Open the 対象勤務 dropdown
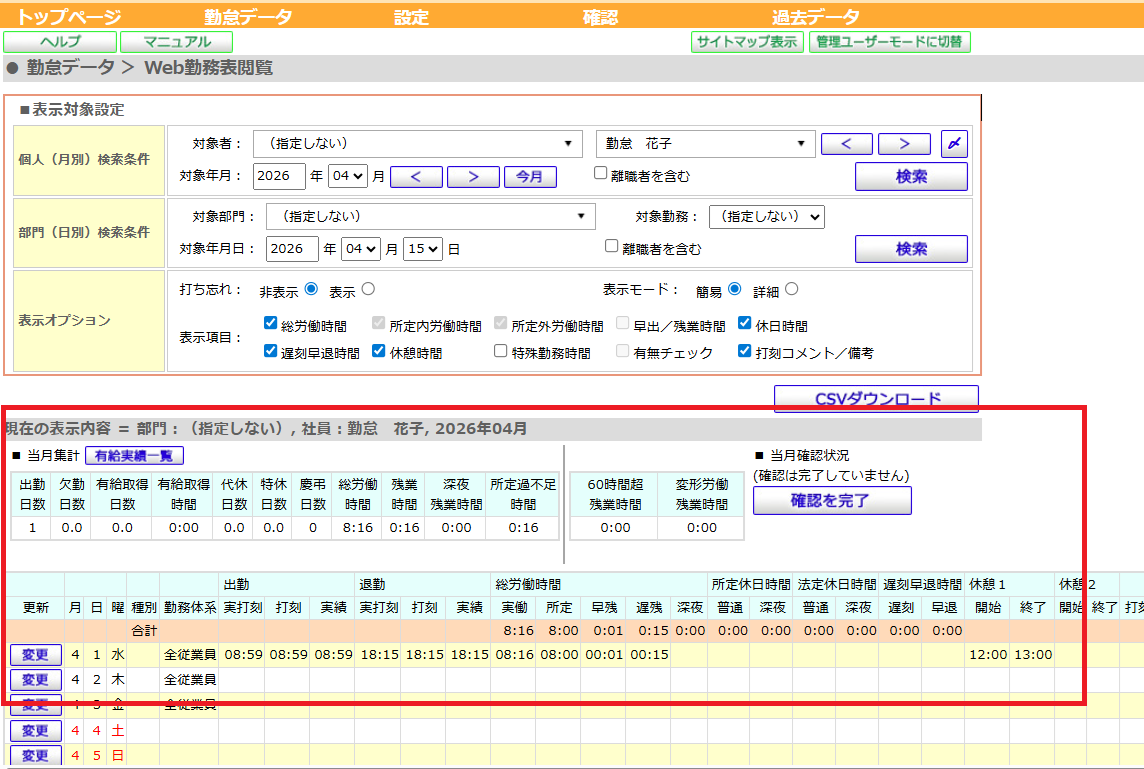The image size is (1144, 769). (766, 216)
